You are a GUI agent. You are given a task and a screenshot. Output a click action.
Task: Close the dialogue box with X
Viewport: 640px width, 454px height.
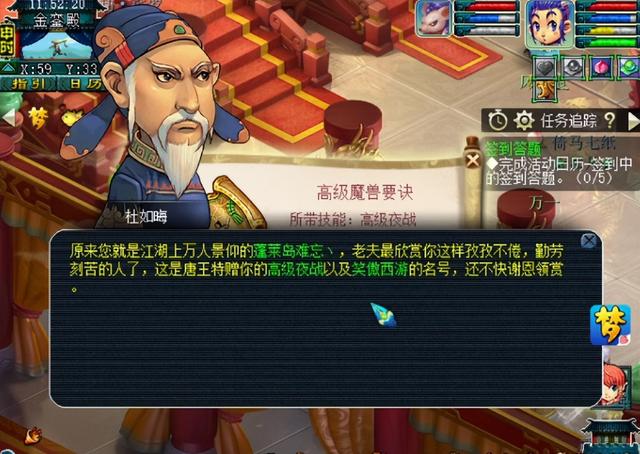[x=588, y=241]
